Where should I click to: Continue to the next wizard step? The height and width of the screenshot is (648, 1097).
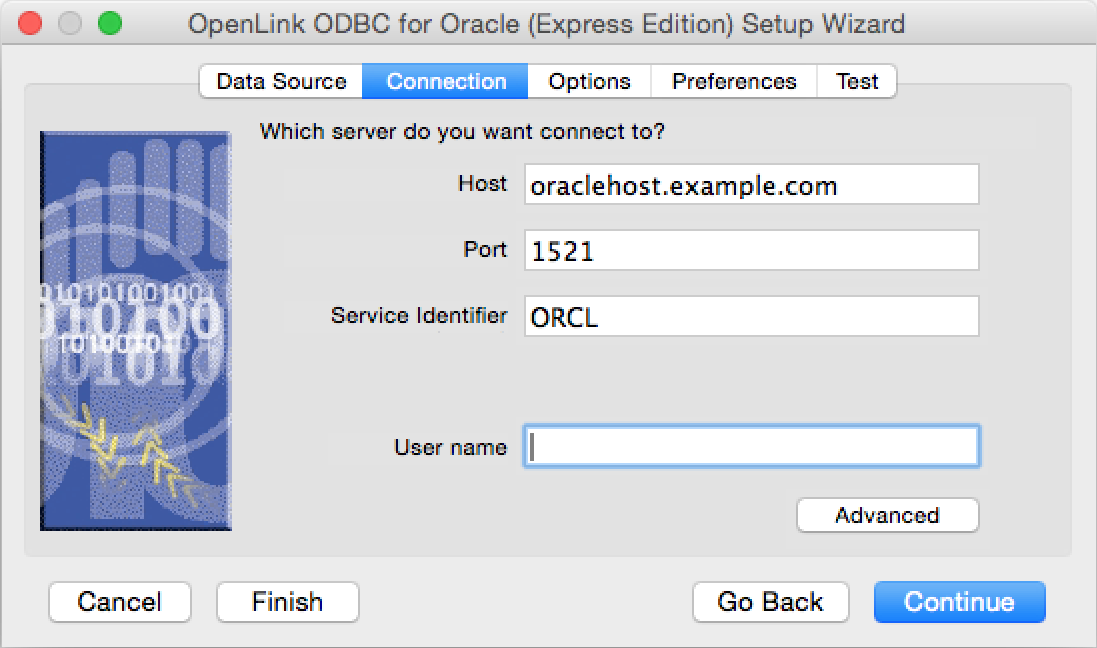(959, 602)
